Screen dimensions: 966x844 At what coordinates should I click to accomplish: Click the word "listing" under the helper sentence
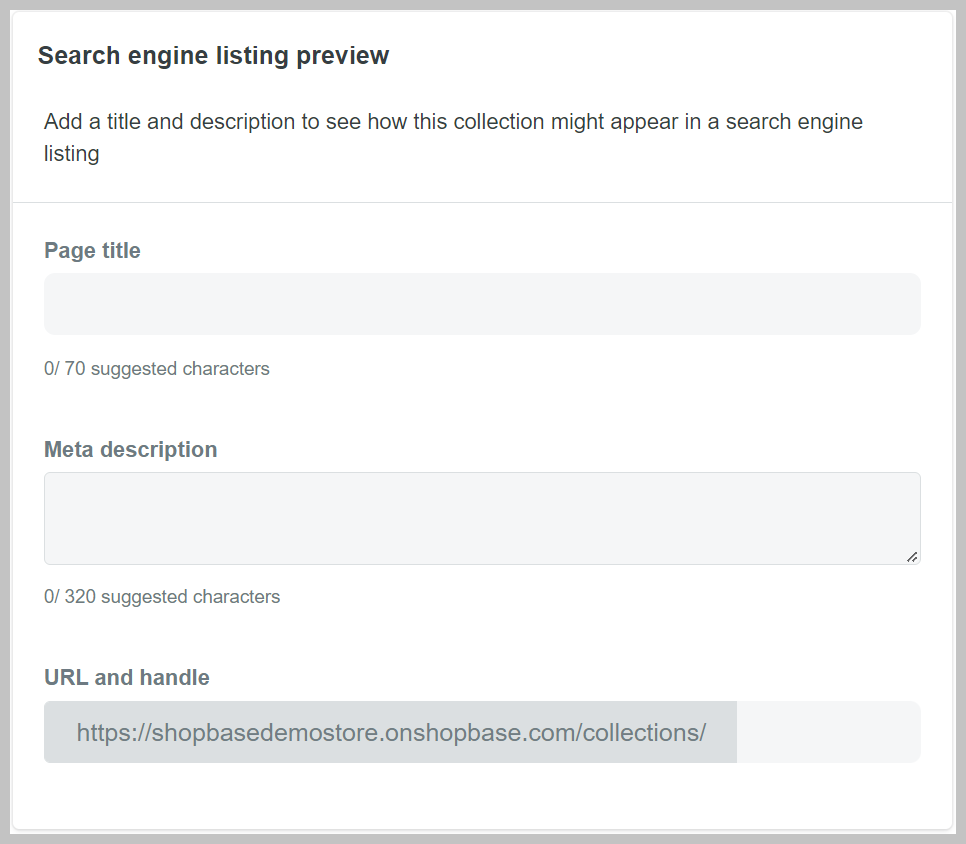pos(71,155)
